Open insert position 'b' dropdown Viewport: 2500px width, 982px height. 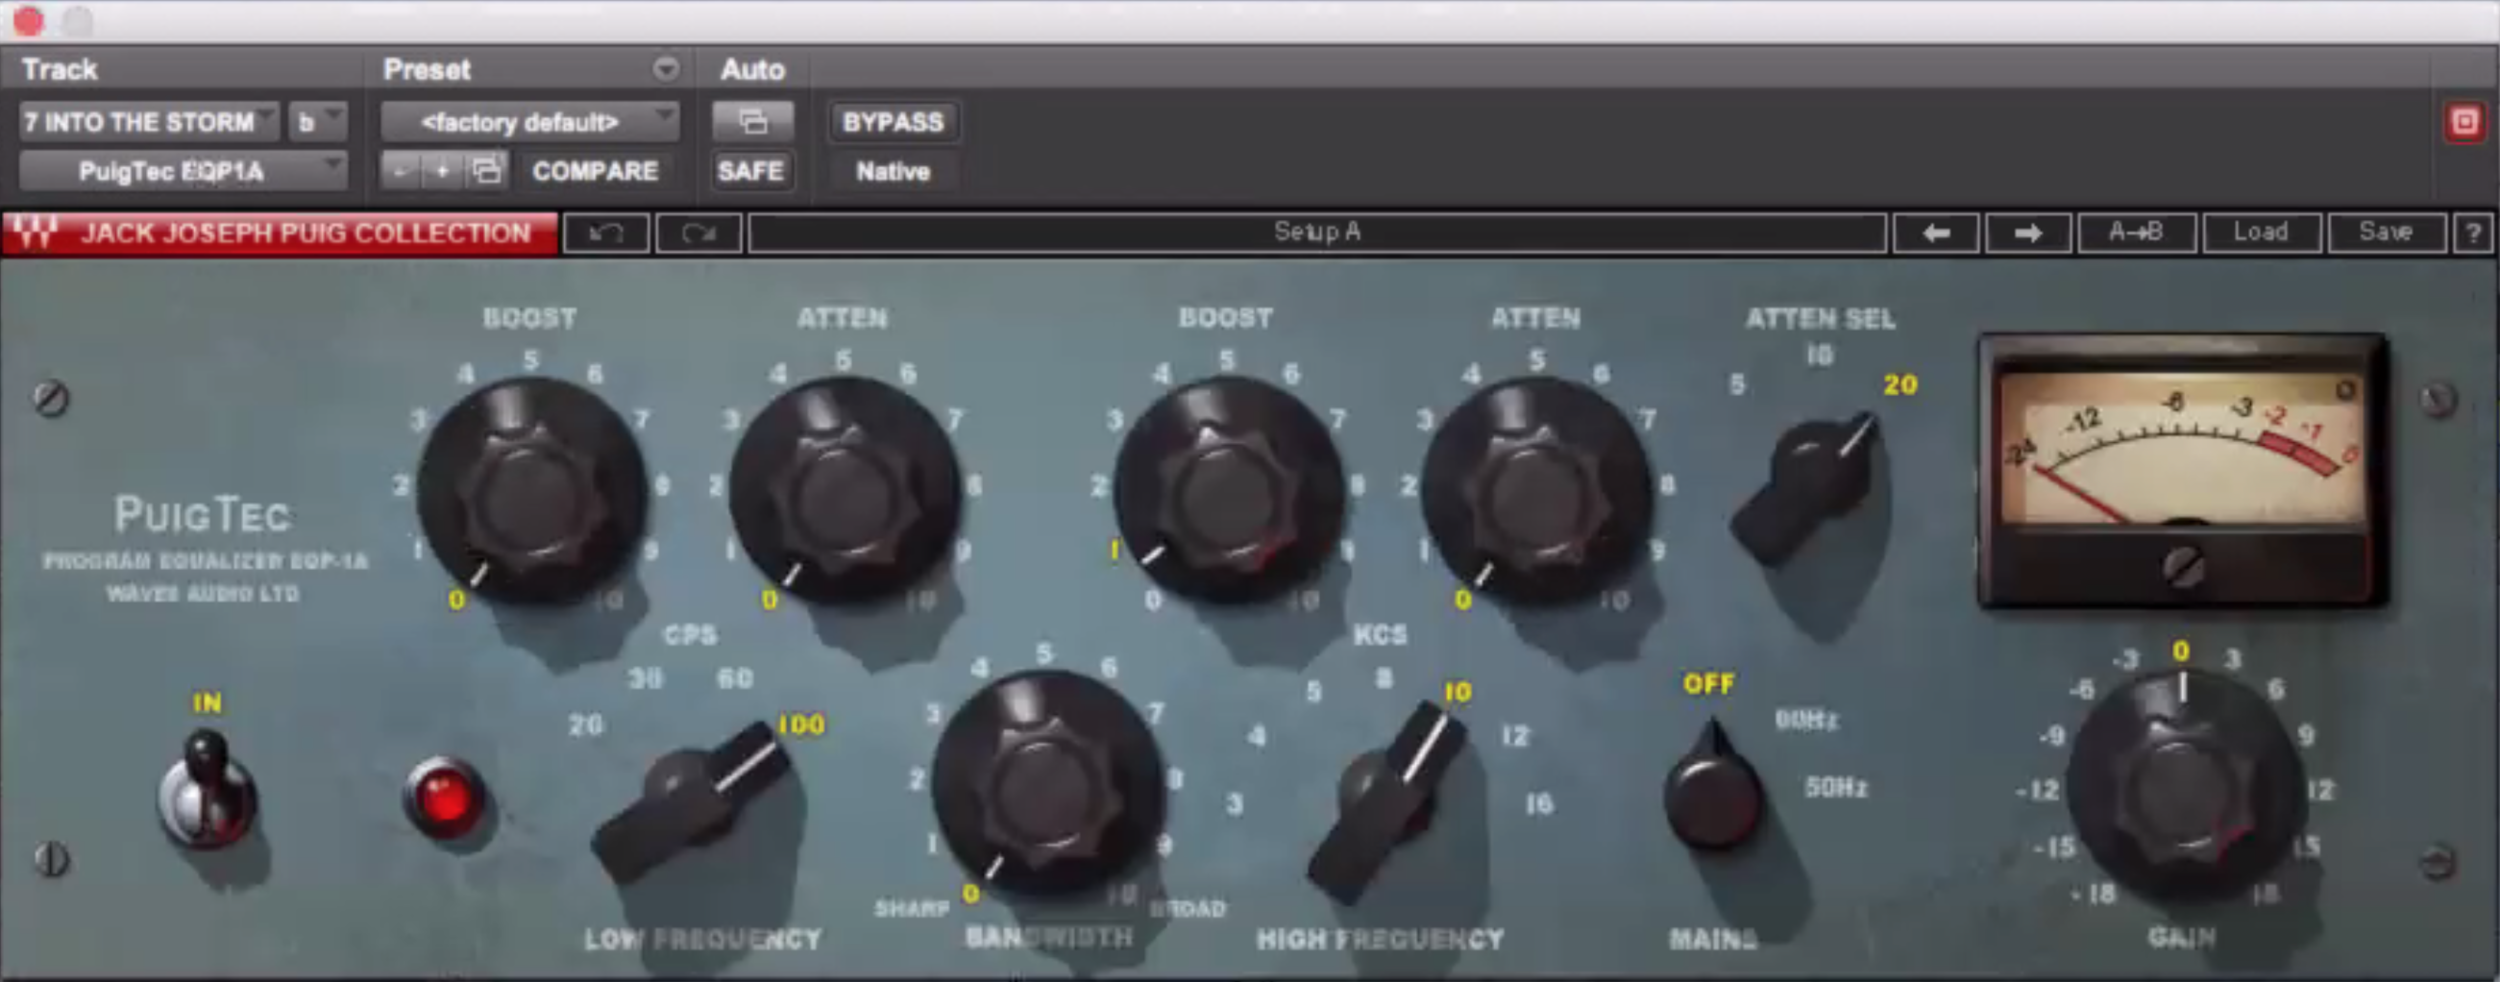coord(318,122)
